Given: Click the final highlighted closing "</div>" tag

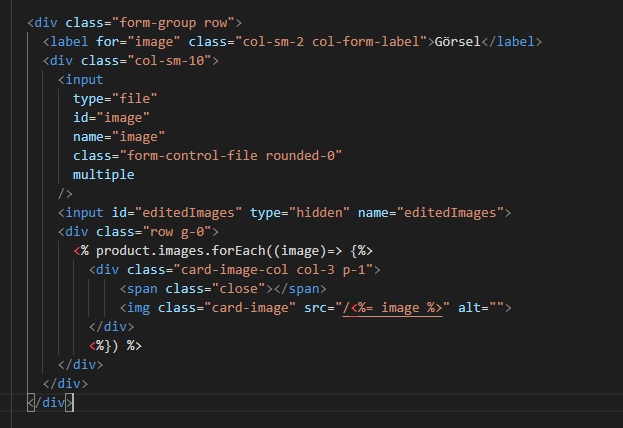Looking at the screenshot, I should pyautogui.click(x=50, y=403).
